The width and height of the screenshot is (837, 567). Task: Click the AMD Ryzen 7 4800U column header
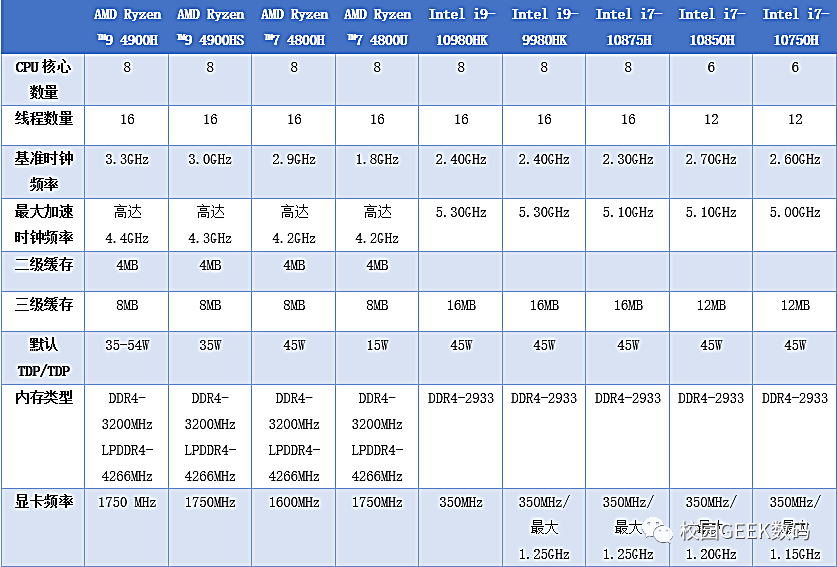click(377, 27)
